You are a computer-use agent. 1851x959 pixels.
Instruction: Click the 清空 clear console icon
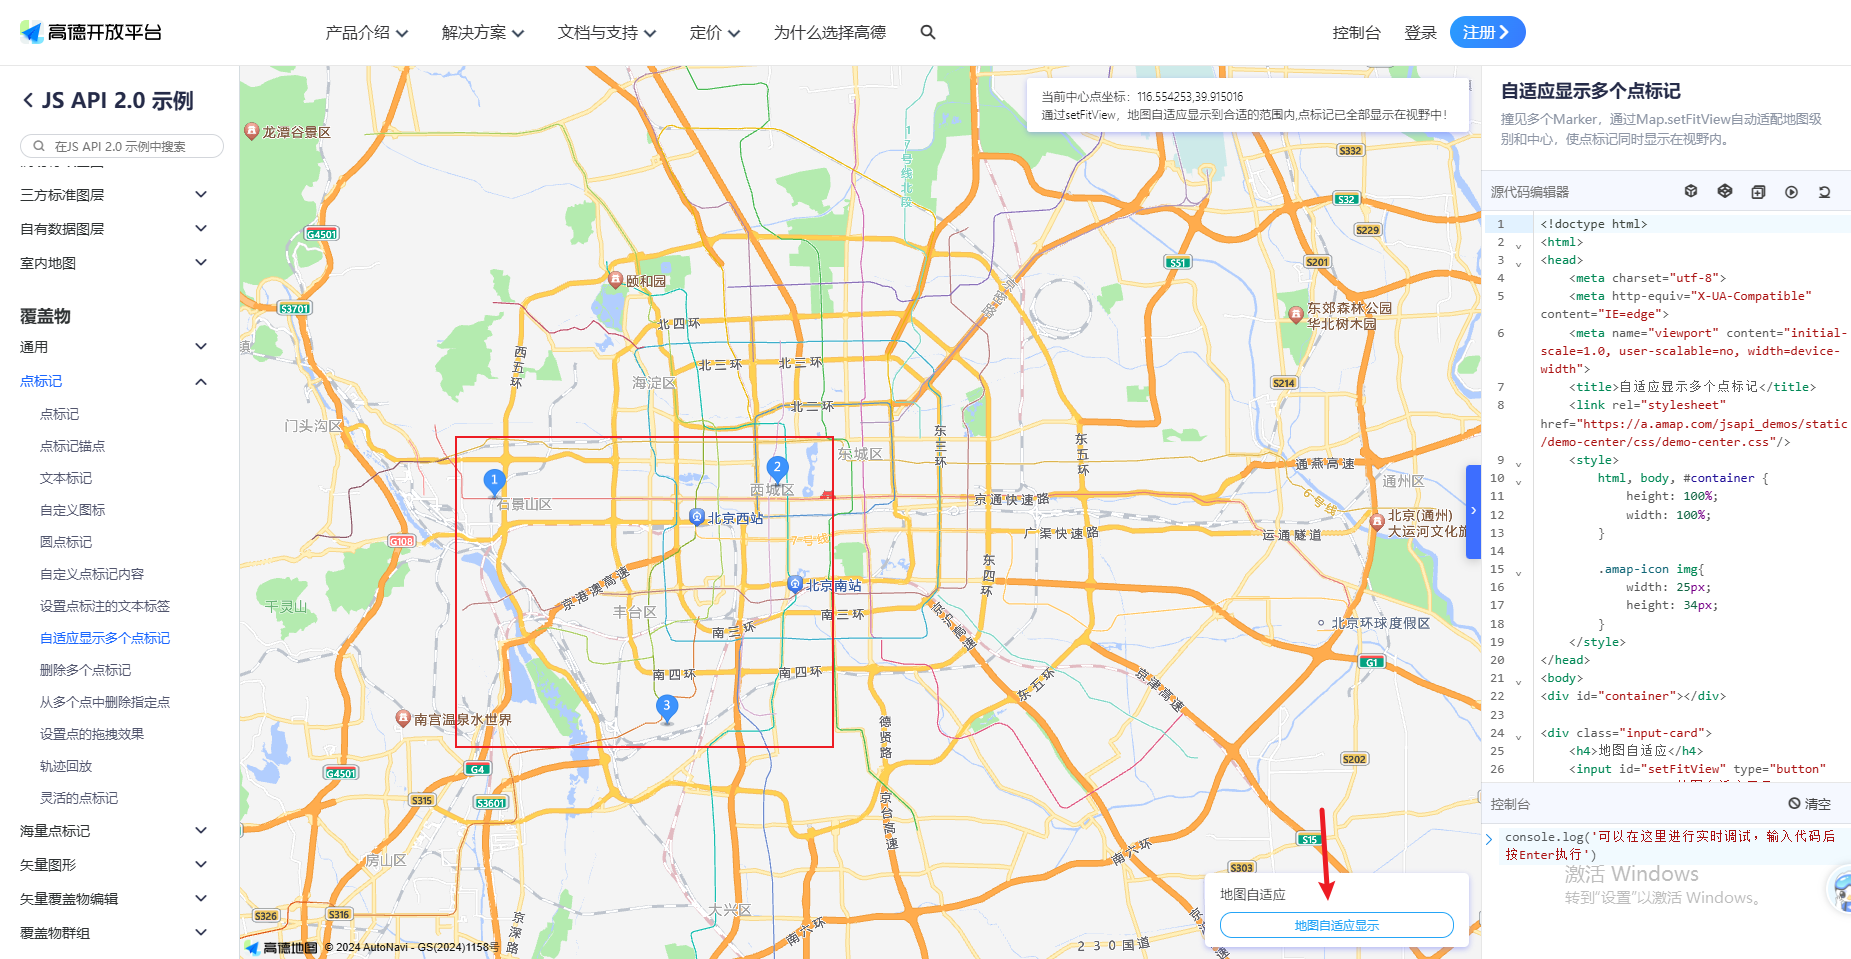[x=1794, y=804]
